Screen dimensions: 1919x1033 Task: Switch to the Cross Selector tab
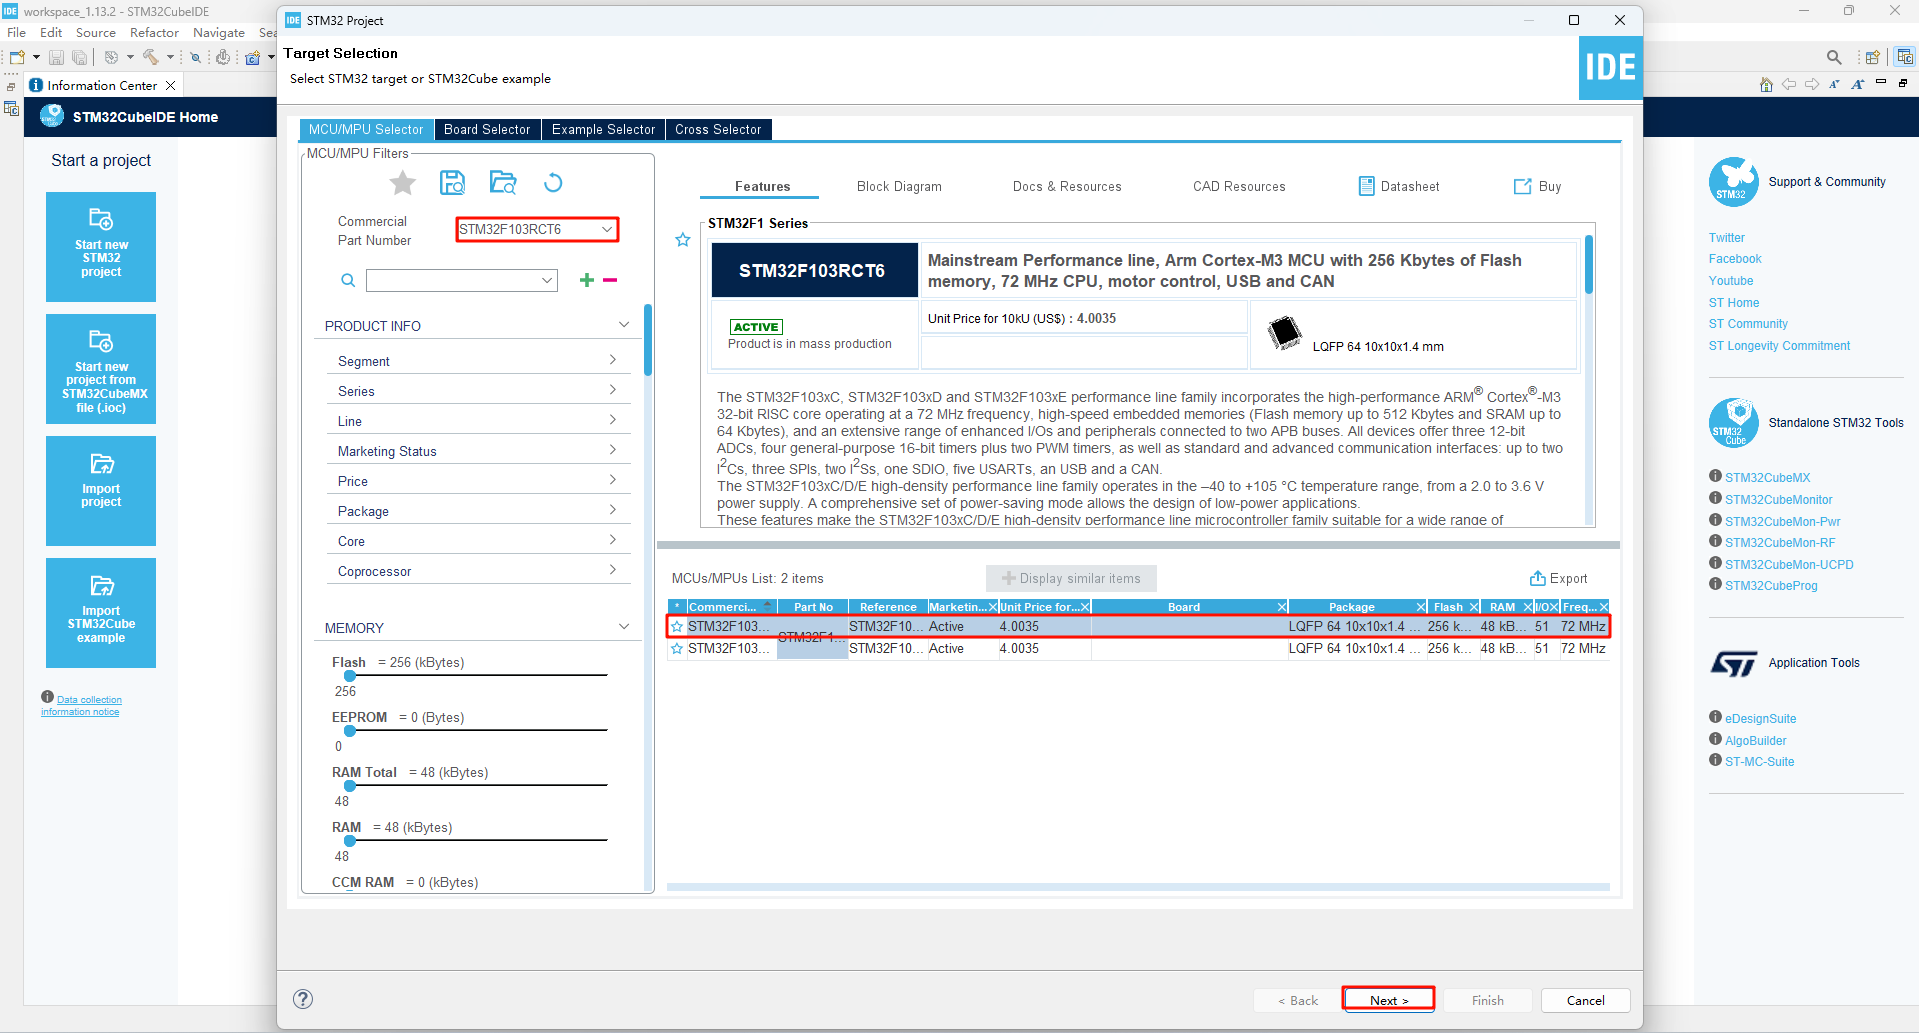718,130
